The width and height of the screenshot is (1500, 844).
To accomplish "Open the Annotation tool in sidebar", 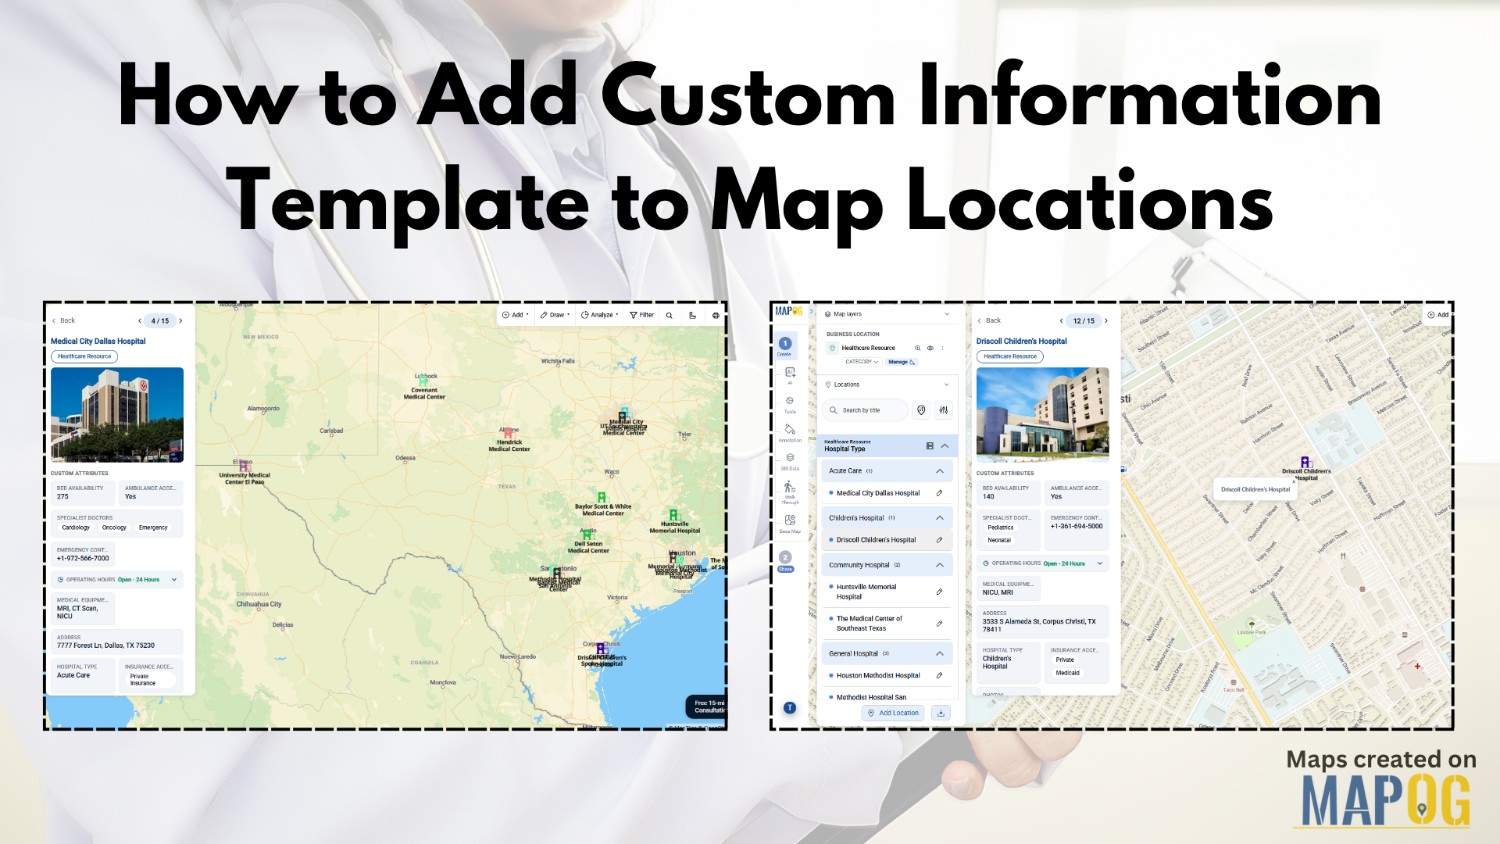I will 789,432.
